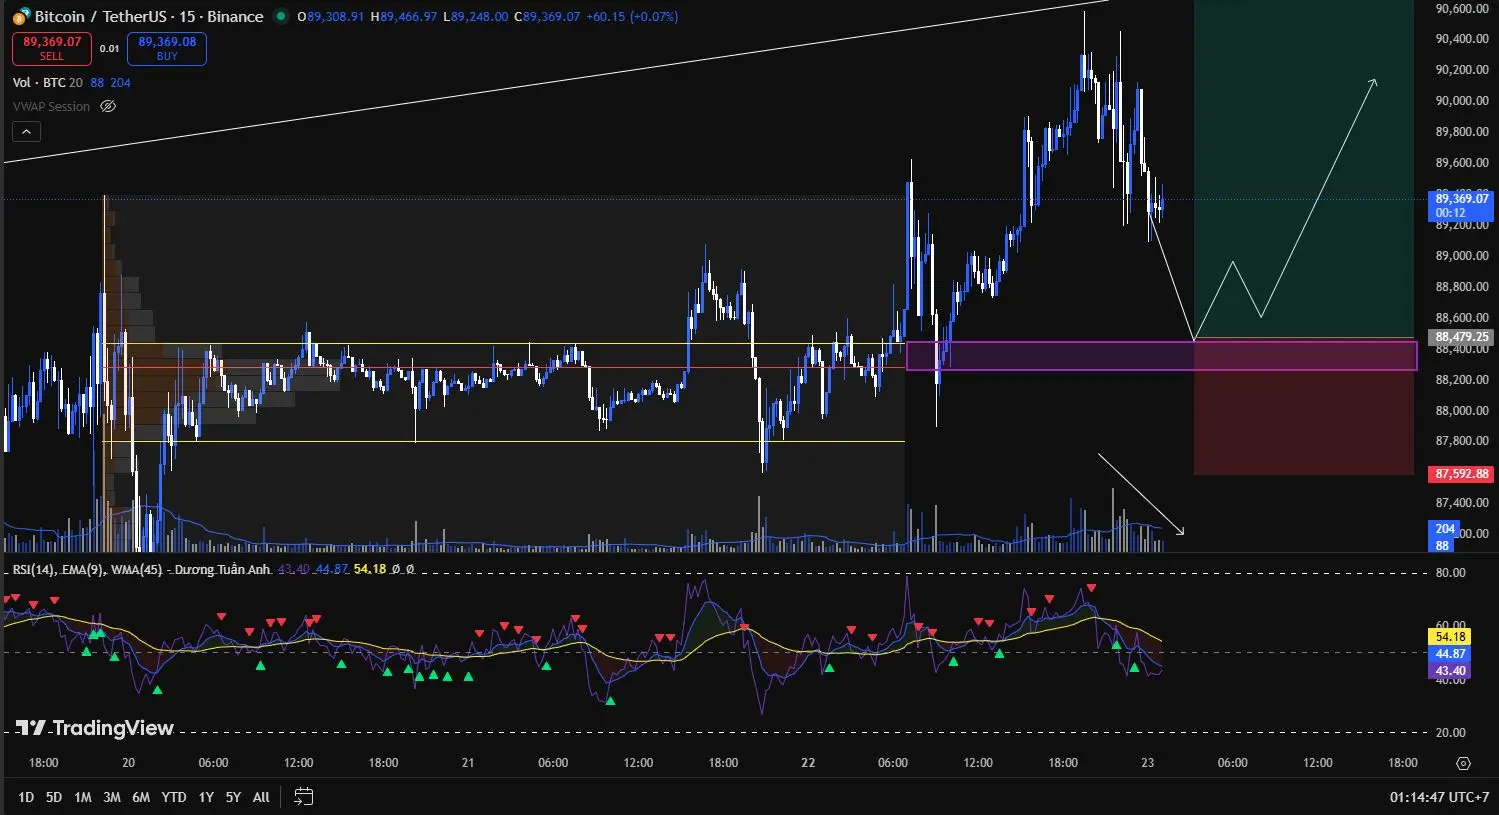
Task: Select the green profit target zone
Action: pyautogui.click(x=1304, y=169)
